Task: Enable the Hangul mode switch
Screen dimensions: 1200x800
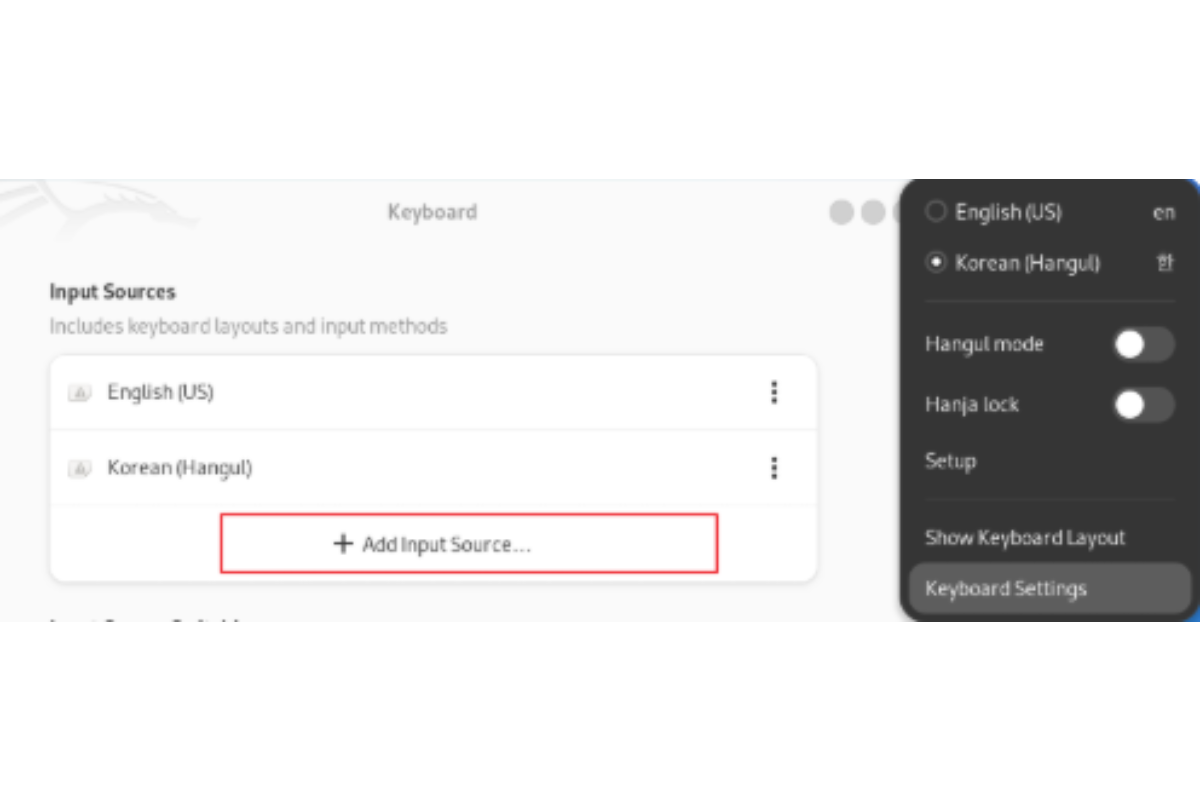Action: pyautogui.click(x=1143, y=345)
